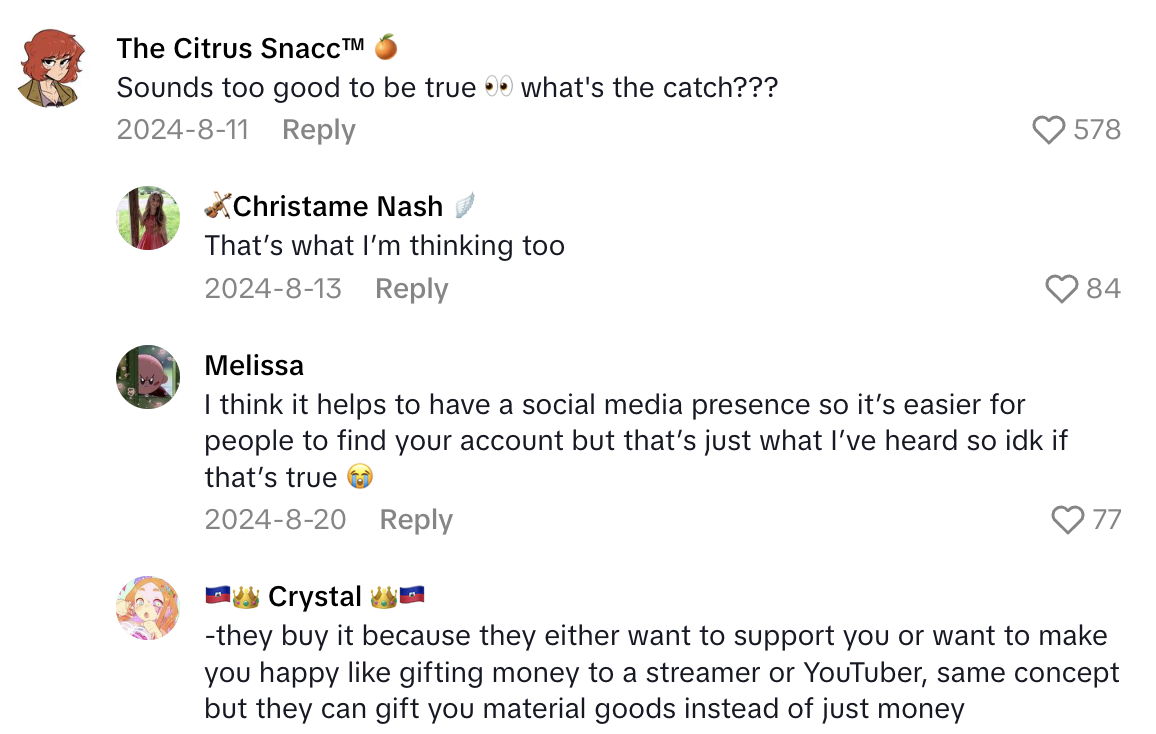
Task: Open Christame Nash's avatar
Action: pos(148,218)
